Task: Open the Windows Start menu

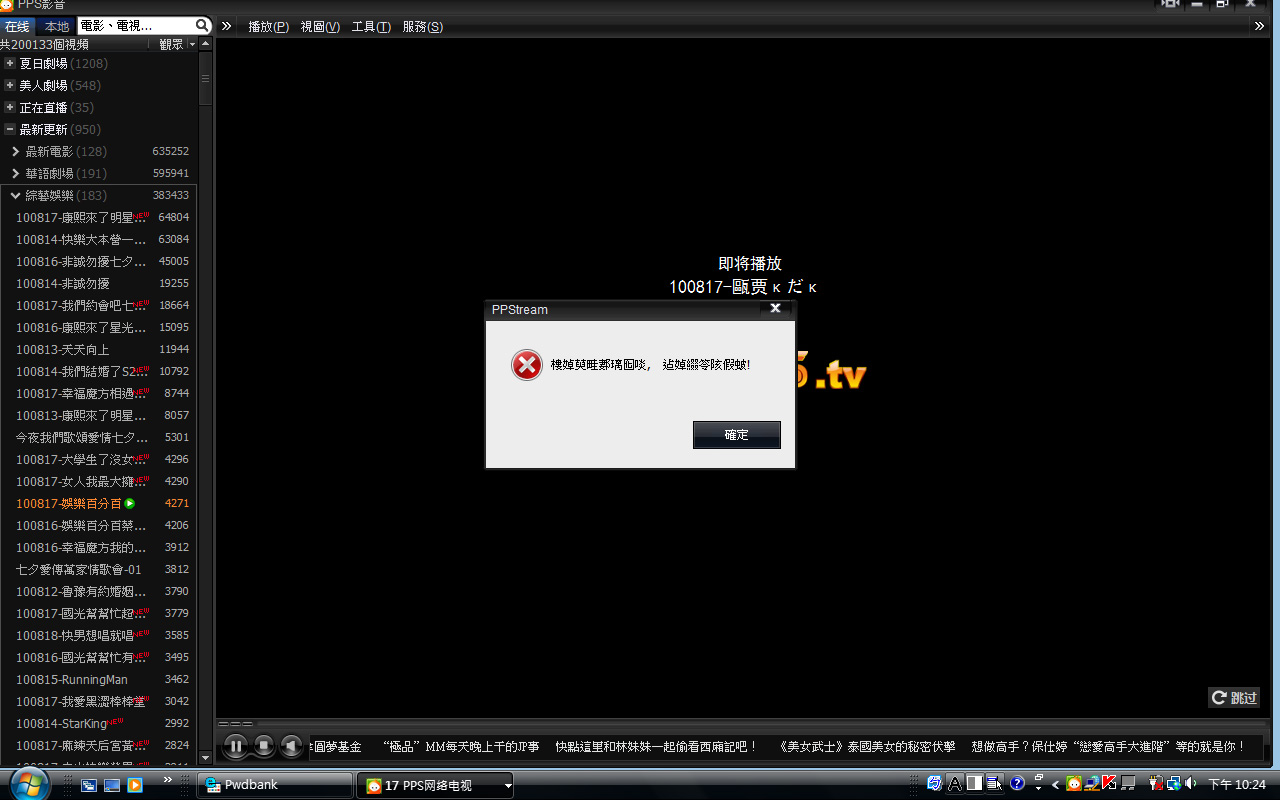Action: click(29, 784)
